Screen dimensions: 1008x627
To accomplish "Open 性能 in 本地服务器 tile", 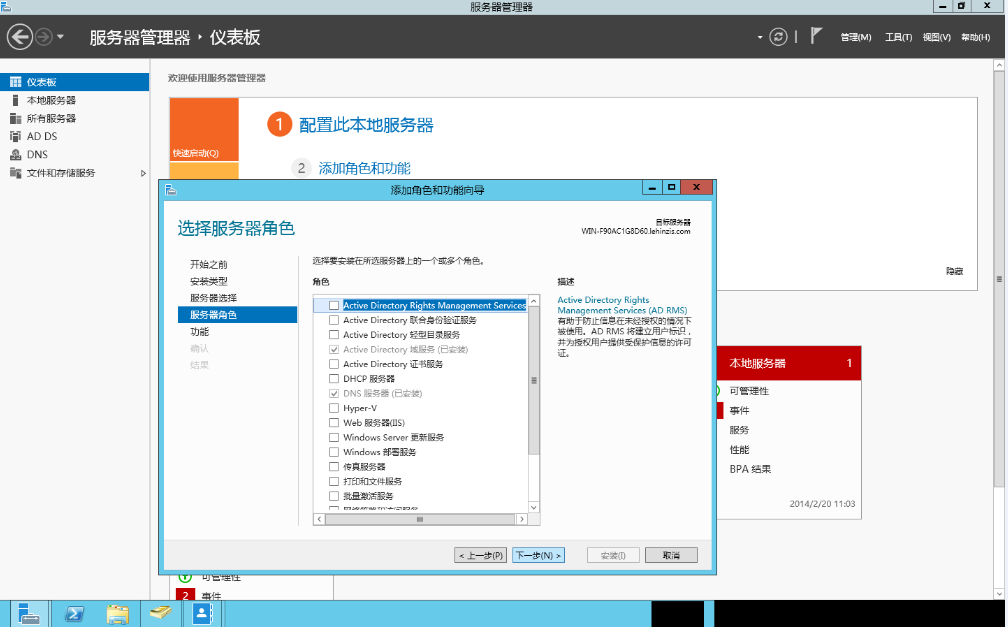I will point(739,450).
